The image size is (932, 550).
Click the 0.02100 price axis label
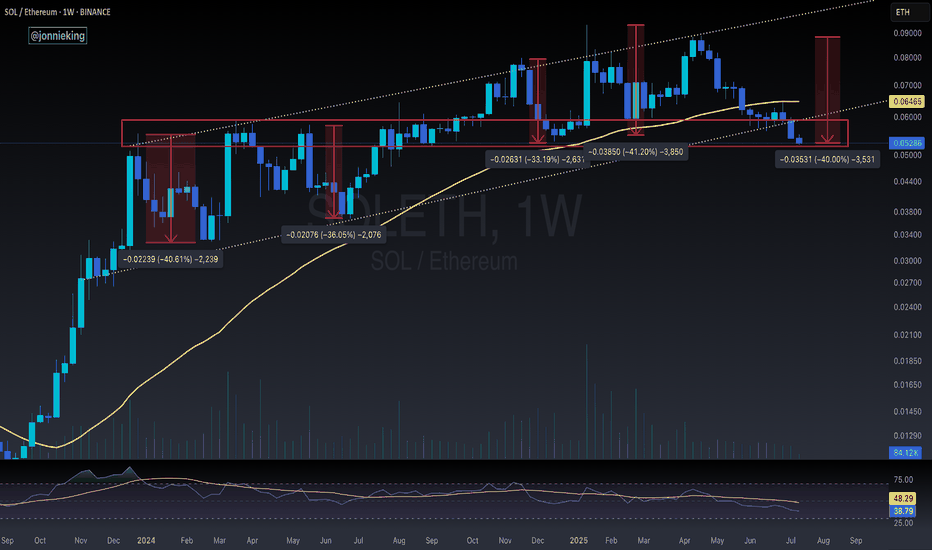pyautogui.click(x=907, y=335)
